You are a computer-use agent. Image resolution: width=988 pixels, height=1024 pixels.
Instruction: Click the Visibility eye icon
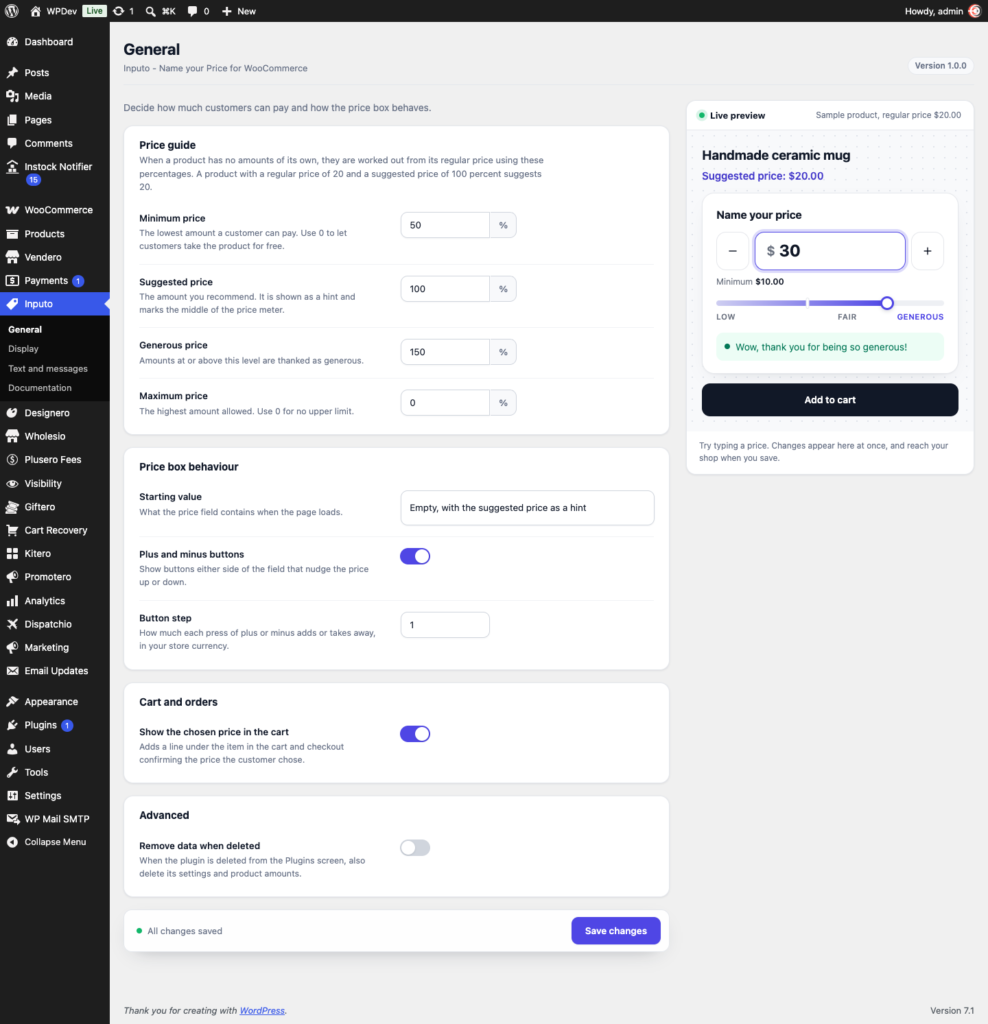click(12, 483)
